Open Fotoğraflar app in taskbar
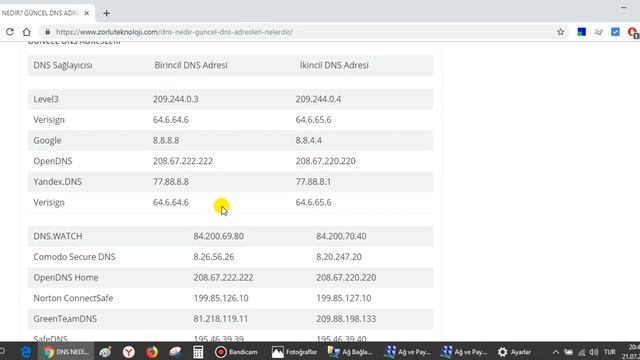 pos(294,351)
